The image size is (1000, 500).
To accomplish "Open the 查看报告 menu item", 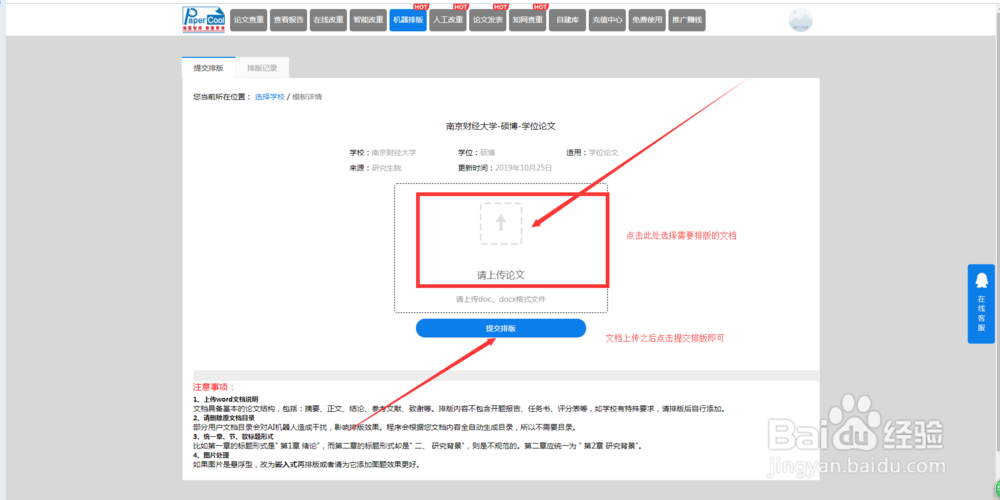I will (x=288, y=20).
